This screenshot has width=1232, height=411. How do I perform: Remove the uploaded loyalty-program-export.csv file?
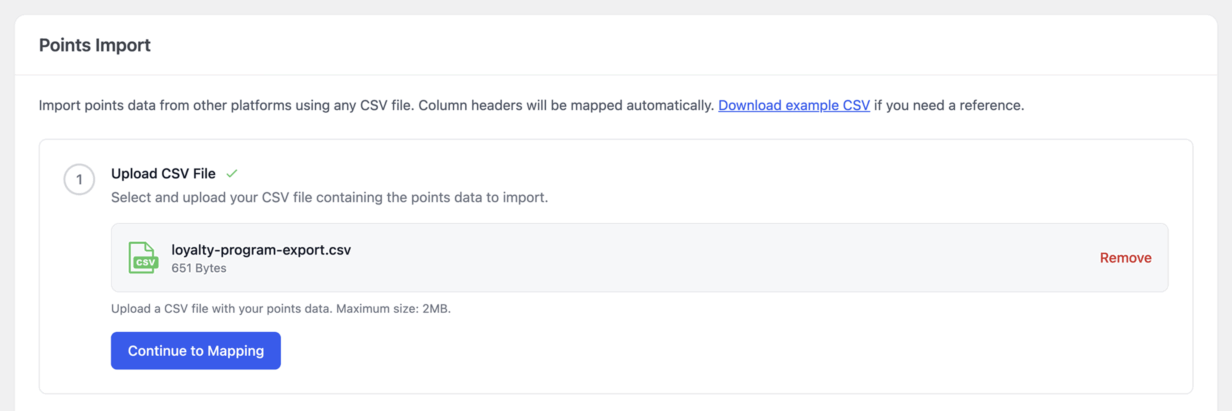click(x=1125, y=258)
